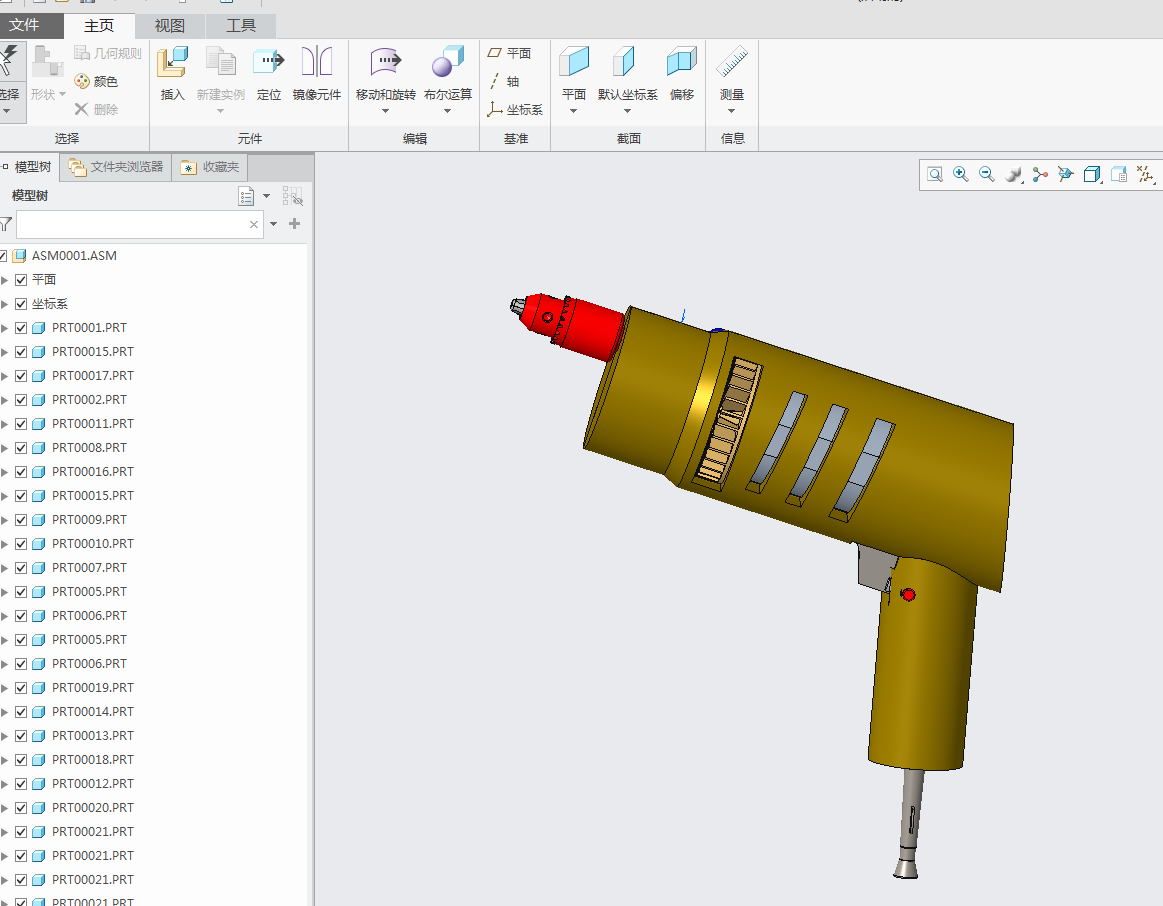Open the 测量 dropdown arrow
This screenshot has height=906, width=1163.
(x=731, y=111)
